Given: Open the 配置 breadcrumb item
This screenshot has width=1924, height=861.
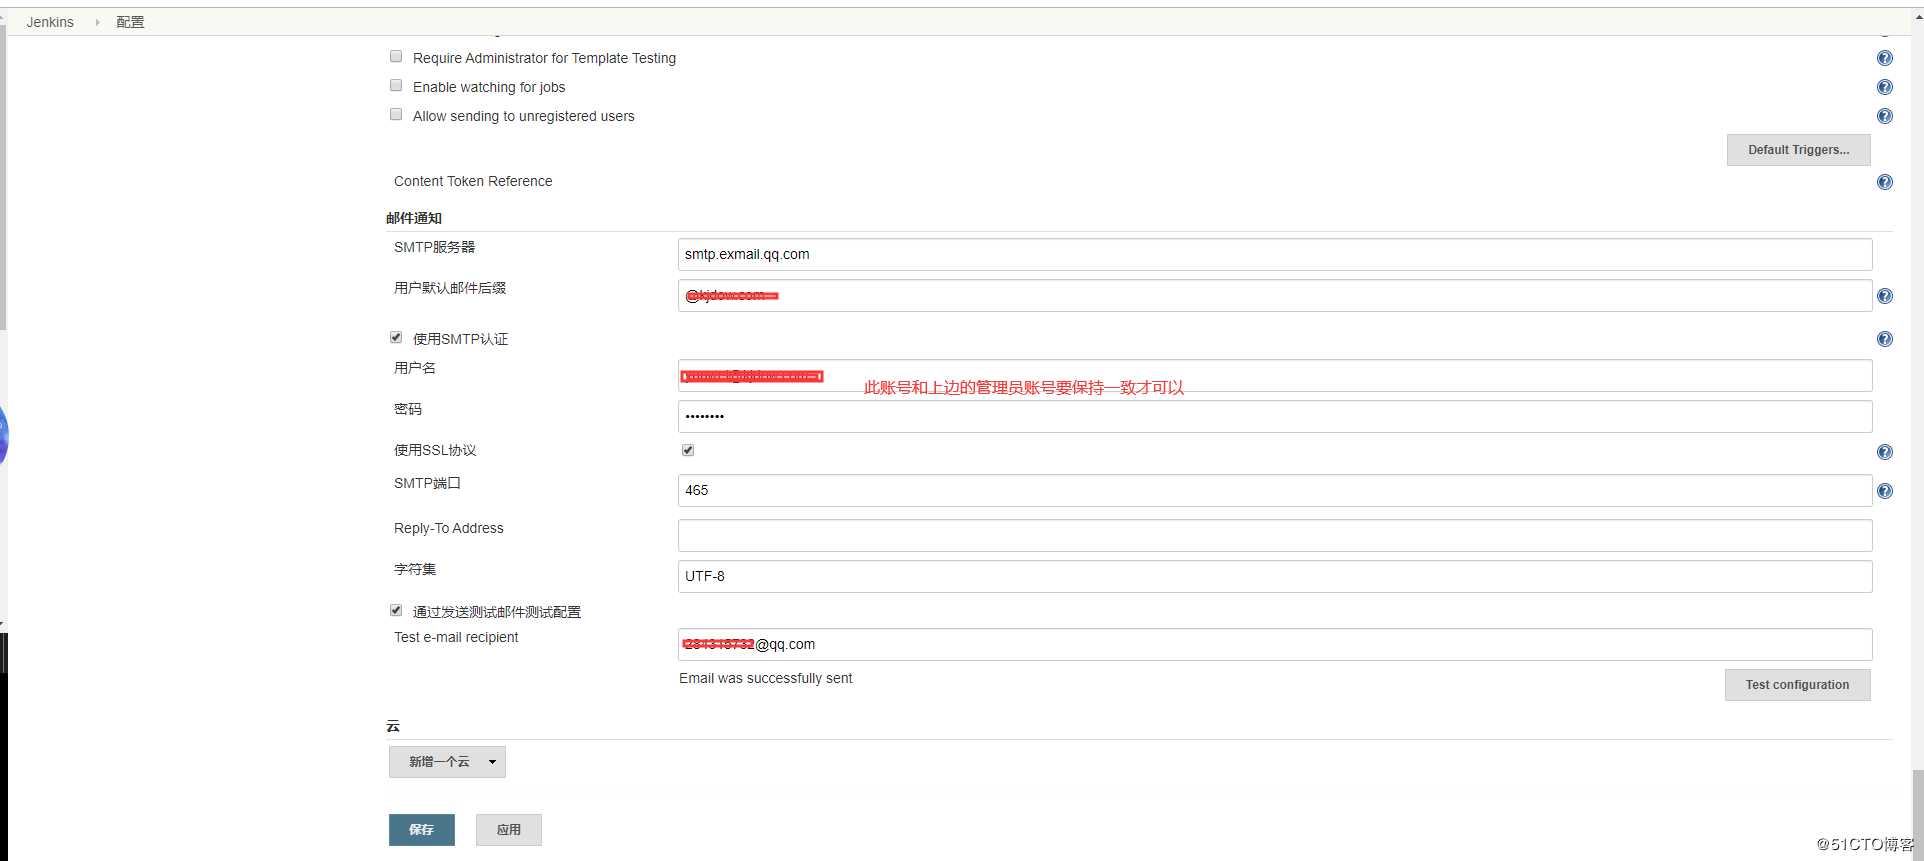Looking at the screenshot, I should 130,22.
